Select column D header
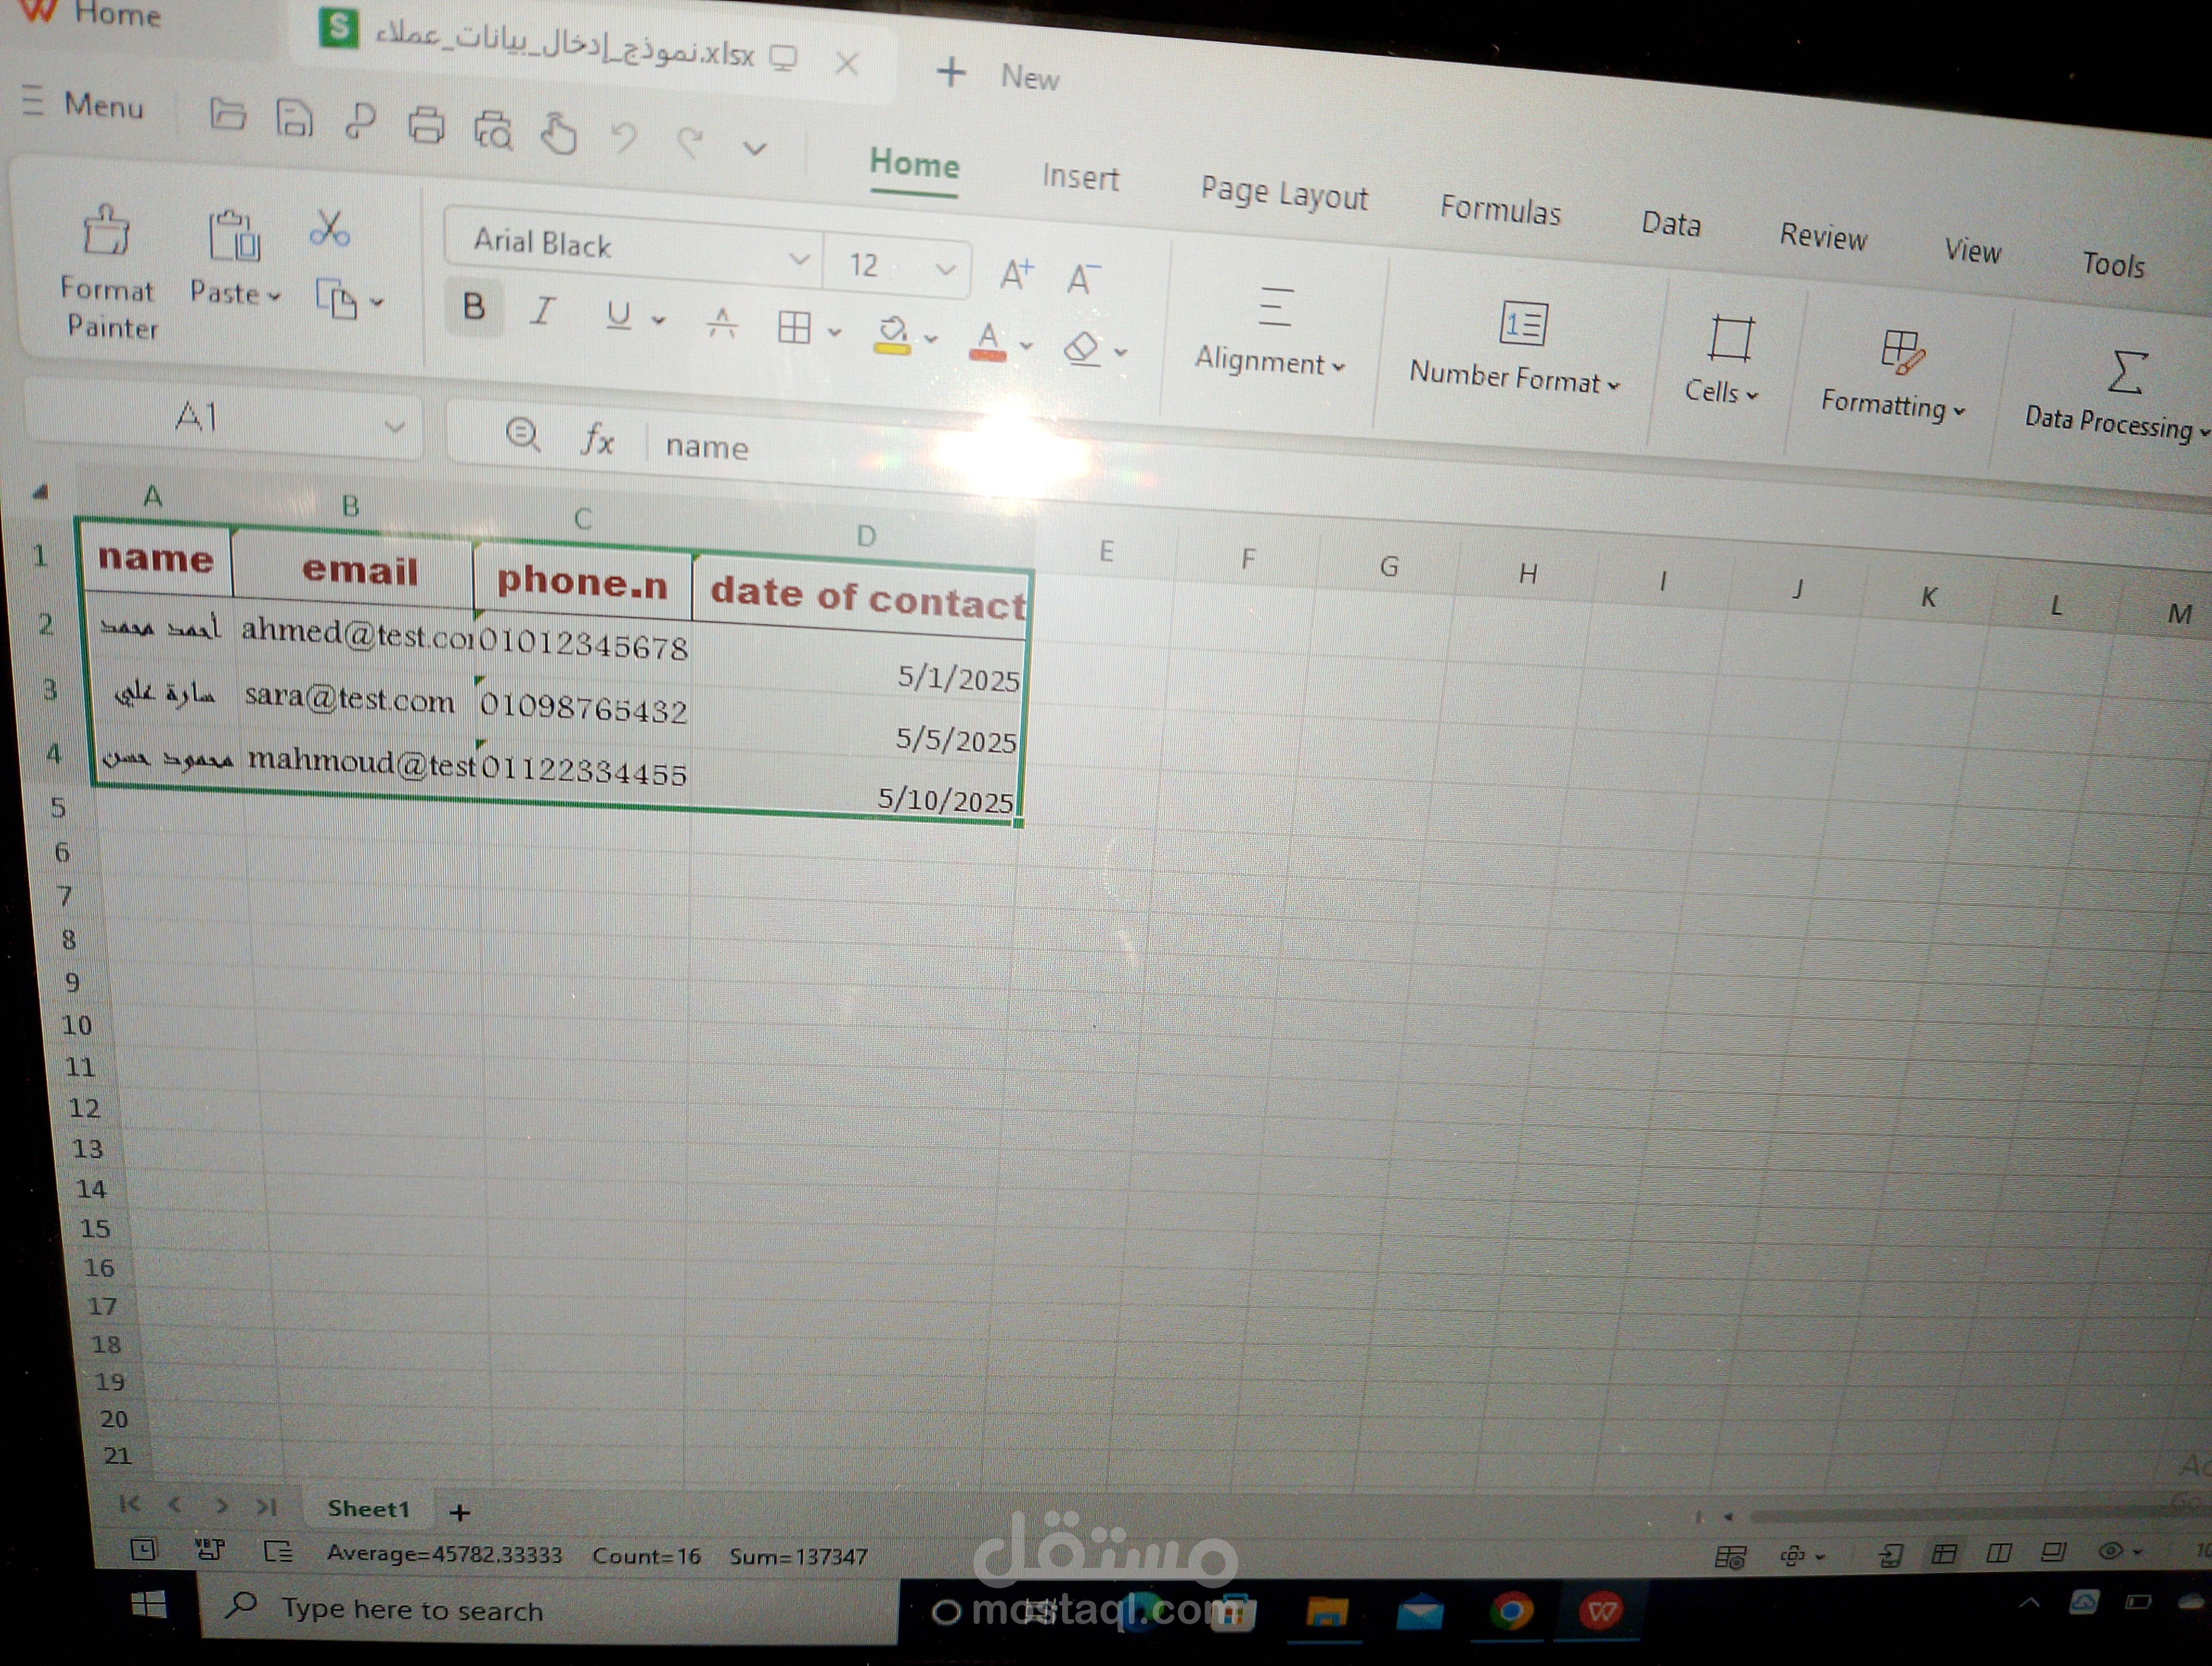The image size is (2212, 1666). 866,536
